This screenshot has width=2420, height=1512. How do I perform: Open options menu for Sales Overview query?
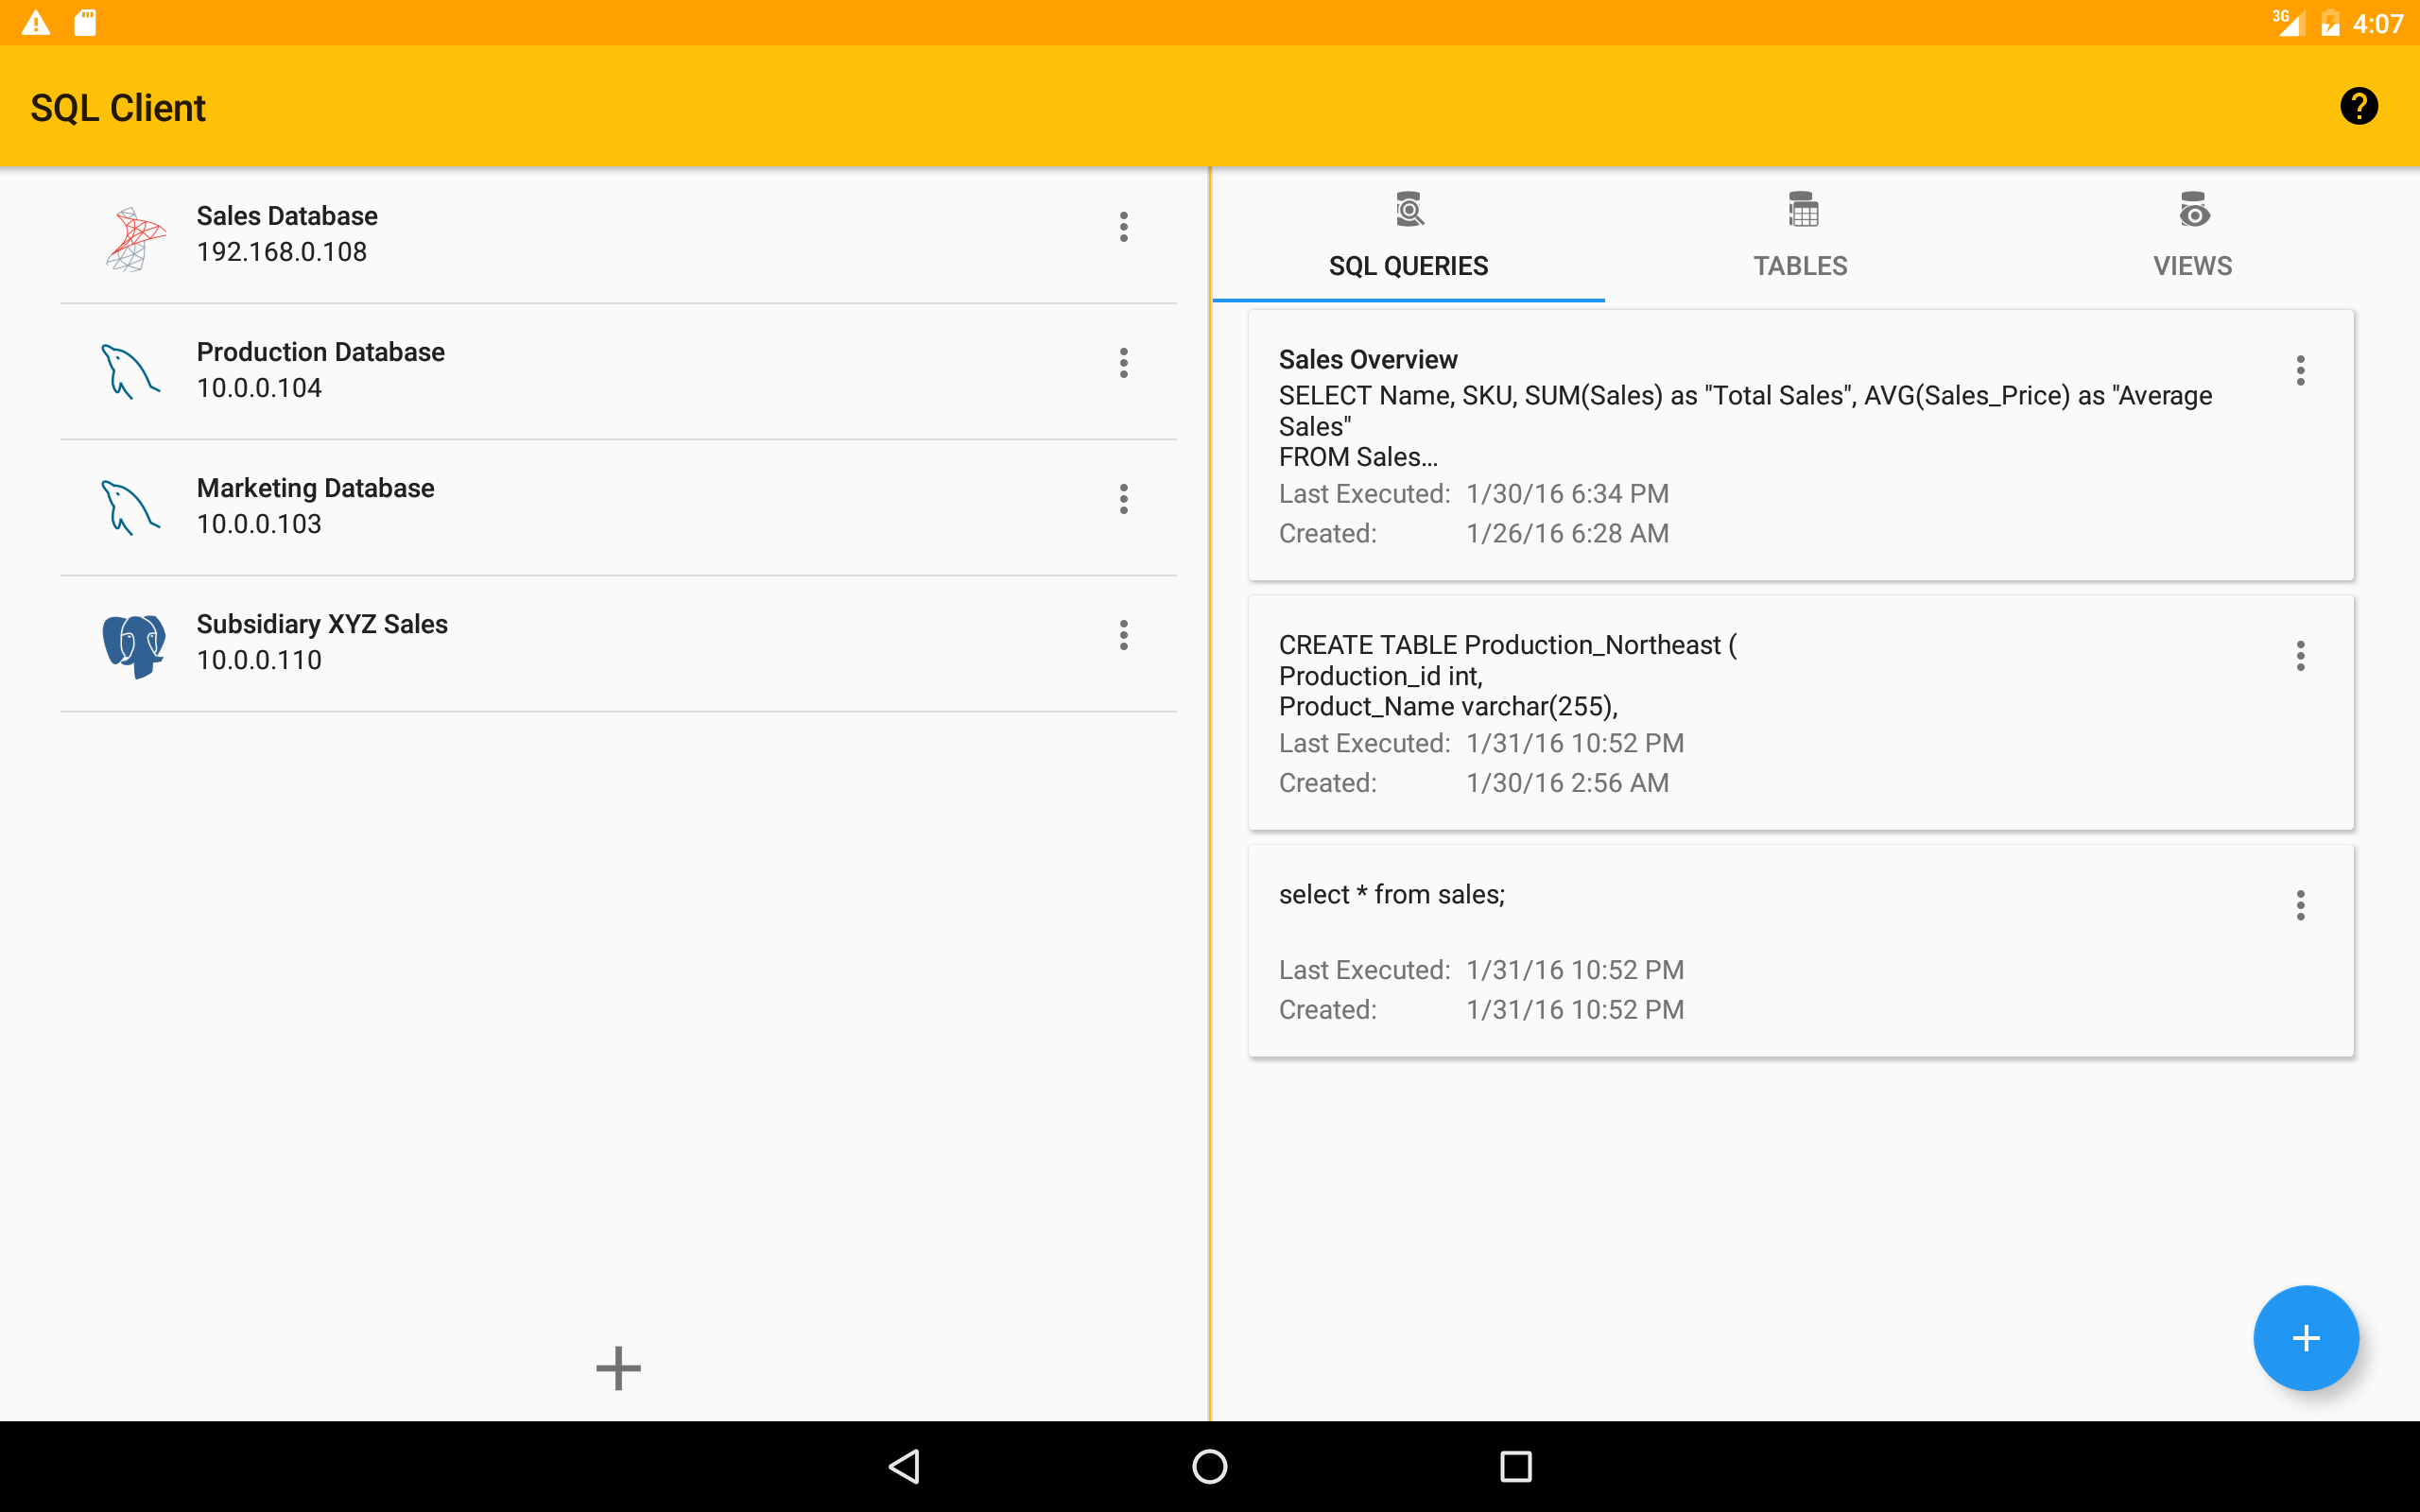tap(2300, 371)
